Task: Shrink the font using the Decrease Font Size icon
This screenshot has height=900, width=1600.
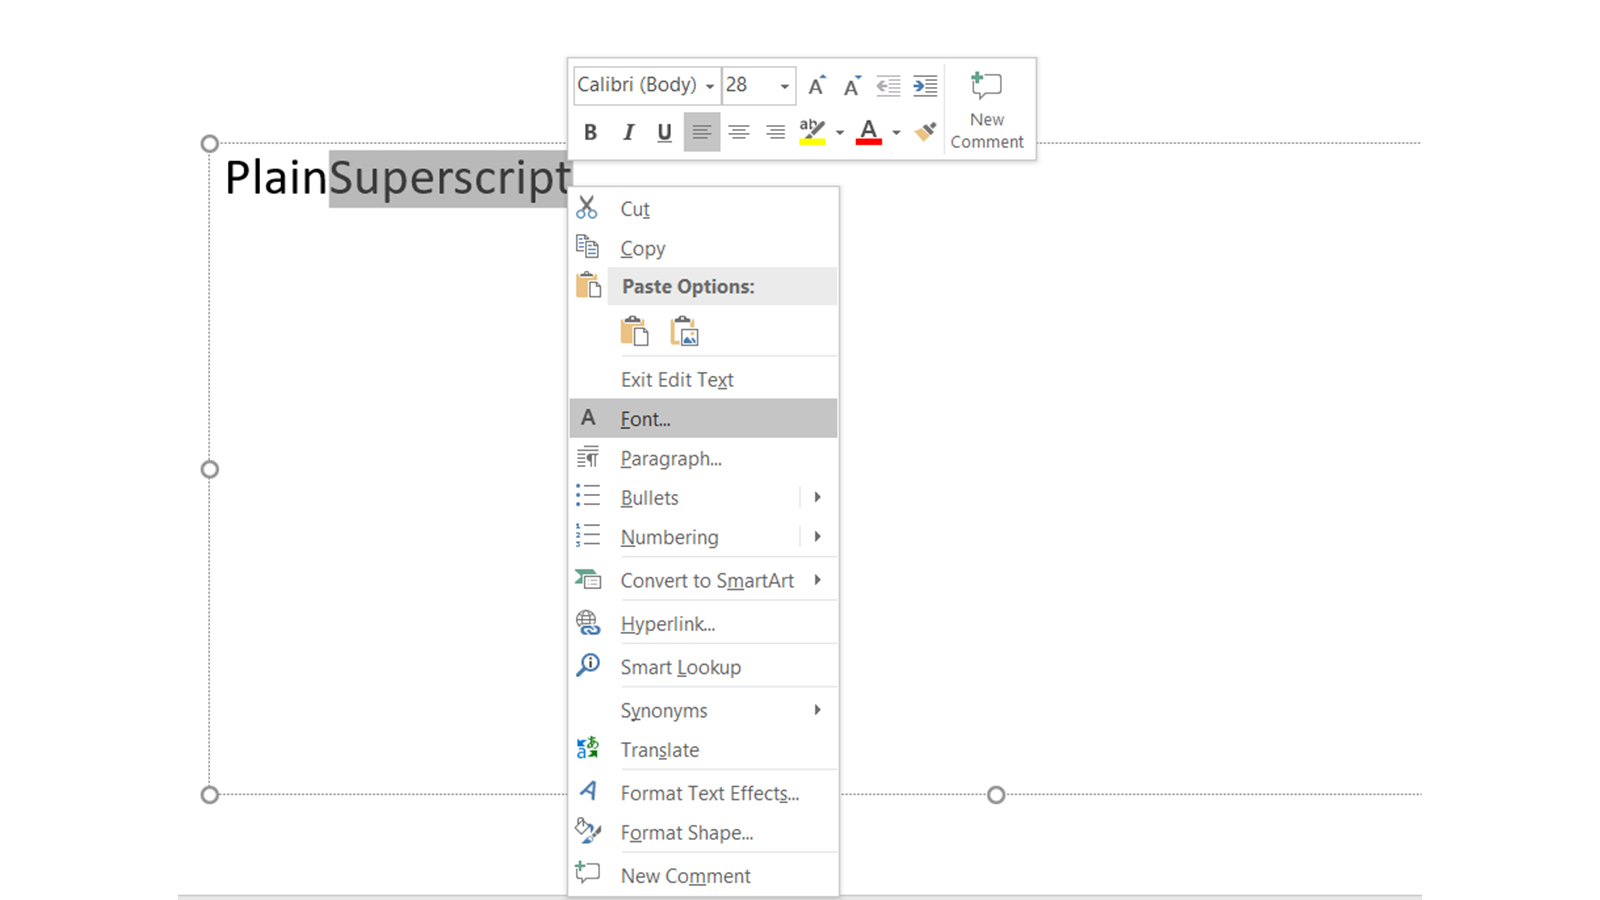Action: pos(851,86)
